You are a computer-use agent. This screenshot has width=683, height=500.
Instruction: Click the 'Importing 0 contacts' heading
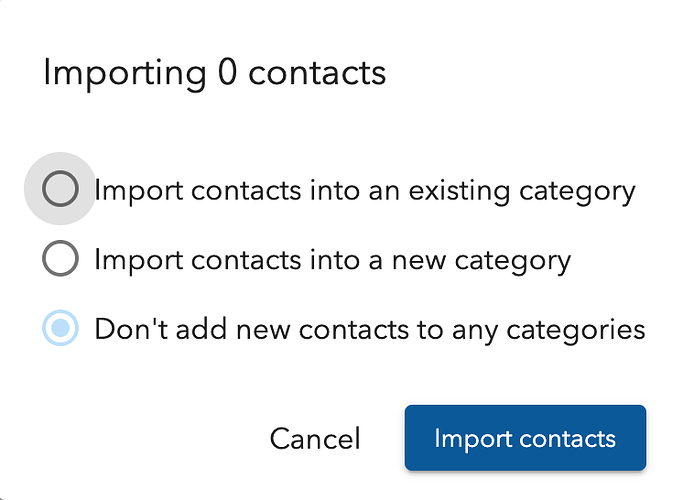click(x=215, y=73)
